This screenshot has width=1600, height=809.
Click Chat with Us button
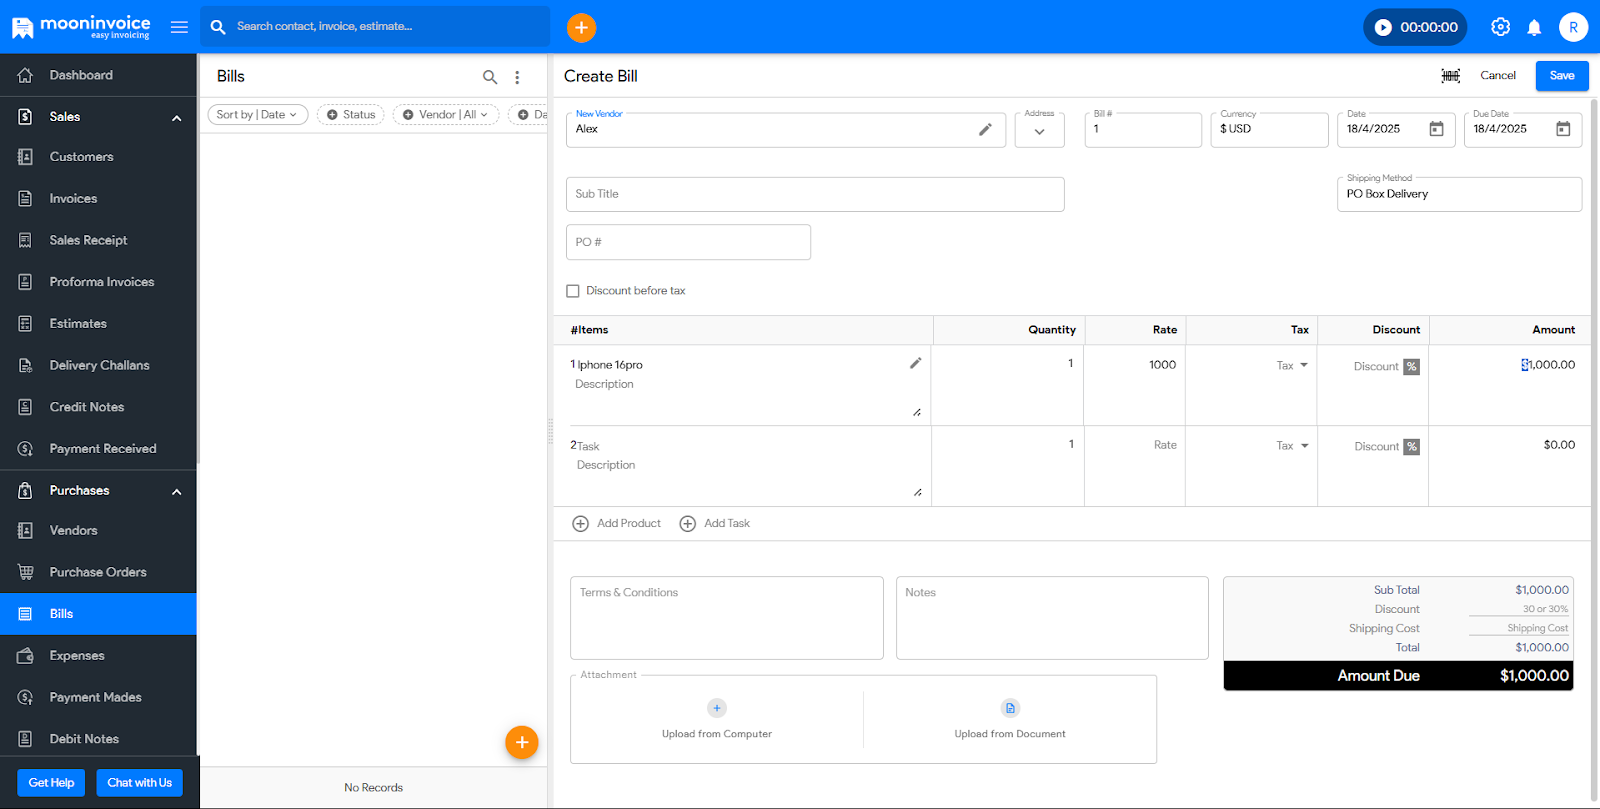pyautogui.click(x=140, y=783)
